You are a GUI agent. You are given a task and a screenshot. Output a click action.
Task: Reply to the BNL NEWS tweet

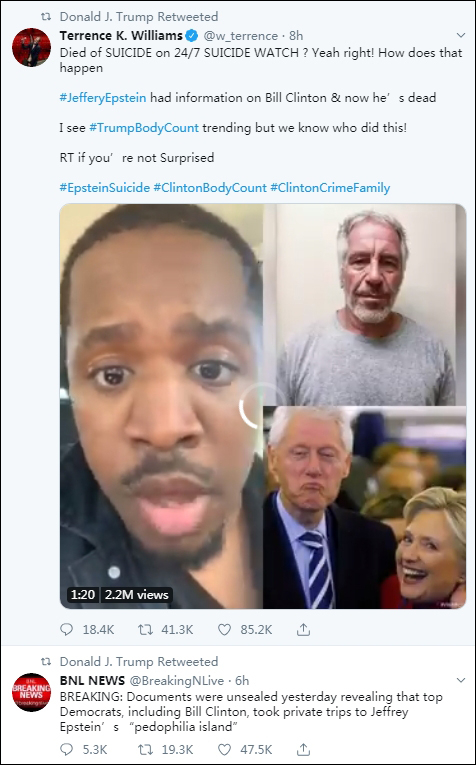point(66,749)
